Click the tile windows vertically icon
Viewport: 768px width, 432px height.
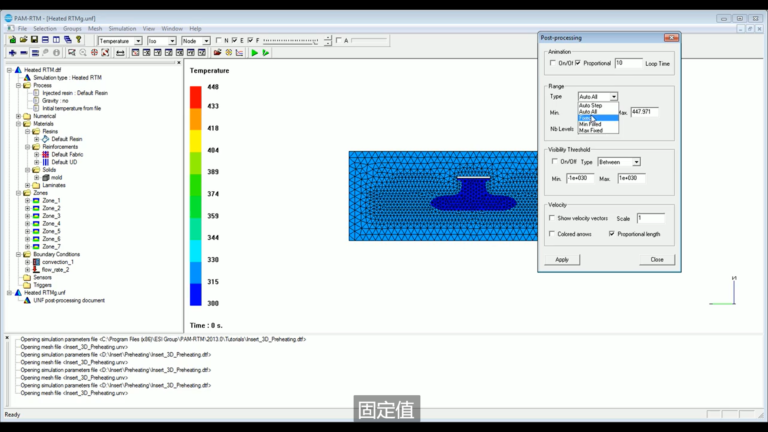tap(56, 40)
